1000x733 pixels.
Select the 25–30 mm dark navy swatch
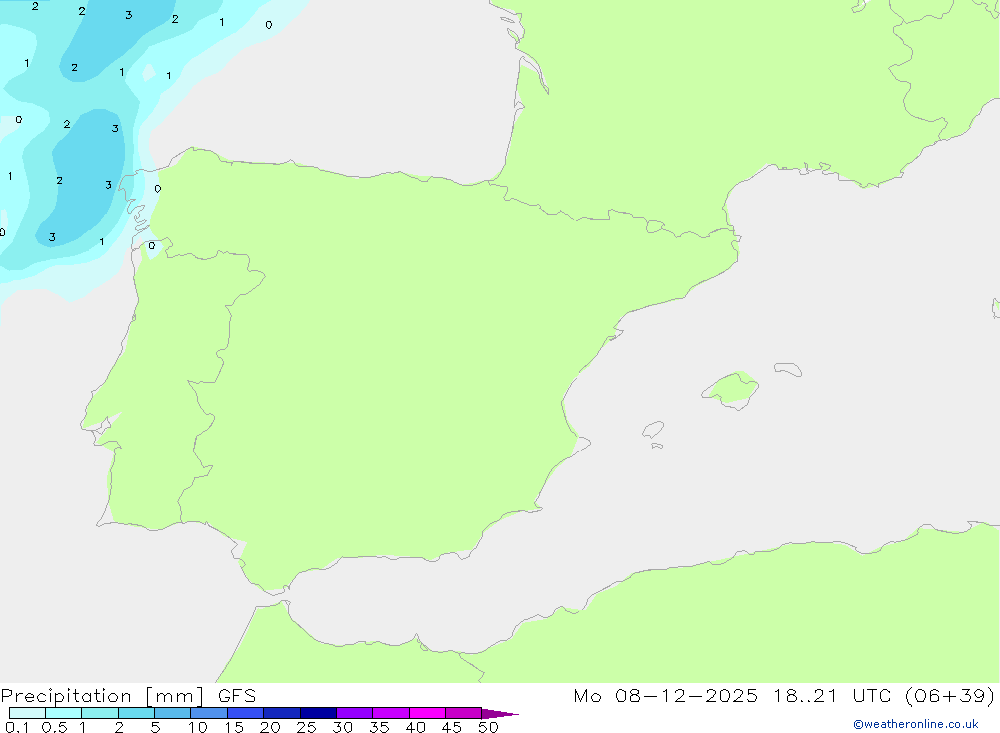318,713
